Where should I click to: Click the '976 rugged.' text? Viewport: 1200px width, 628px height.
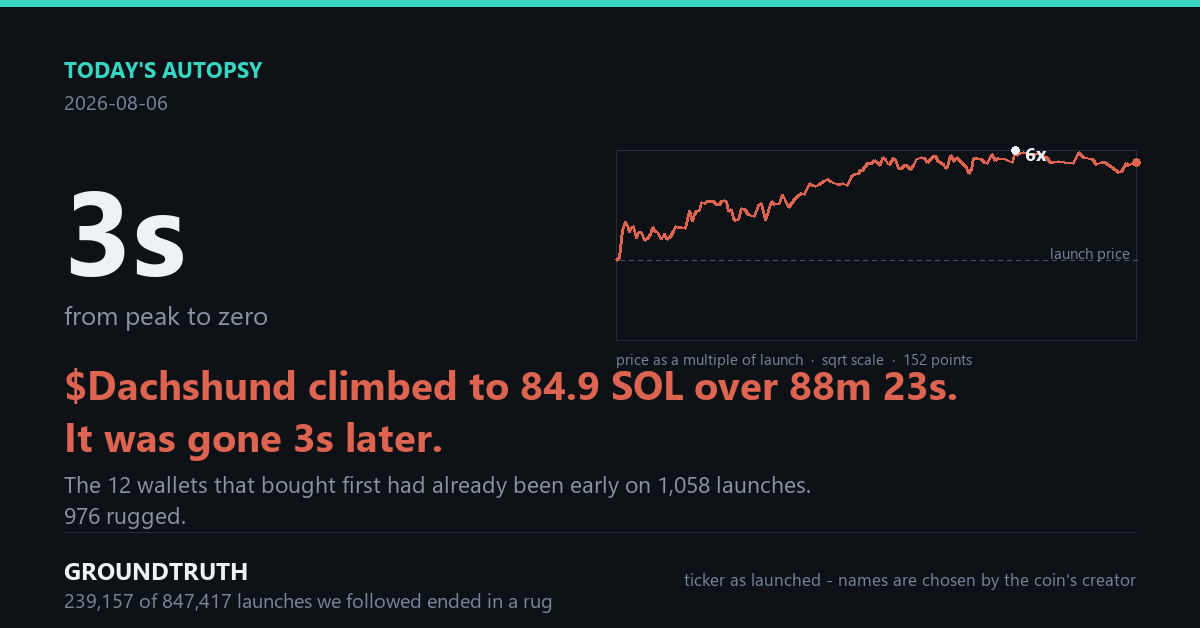pyautogui.click(x=125, y=517)
